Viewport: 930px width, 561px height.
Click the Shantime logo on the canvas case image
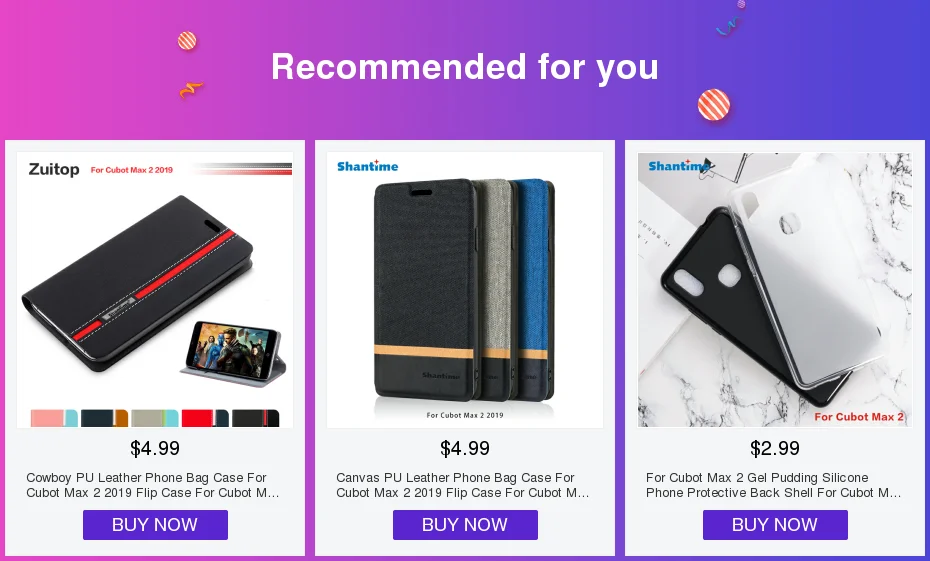(368, 166)
